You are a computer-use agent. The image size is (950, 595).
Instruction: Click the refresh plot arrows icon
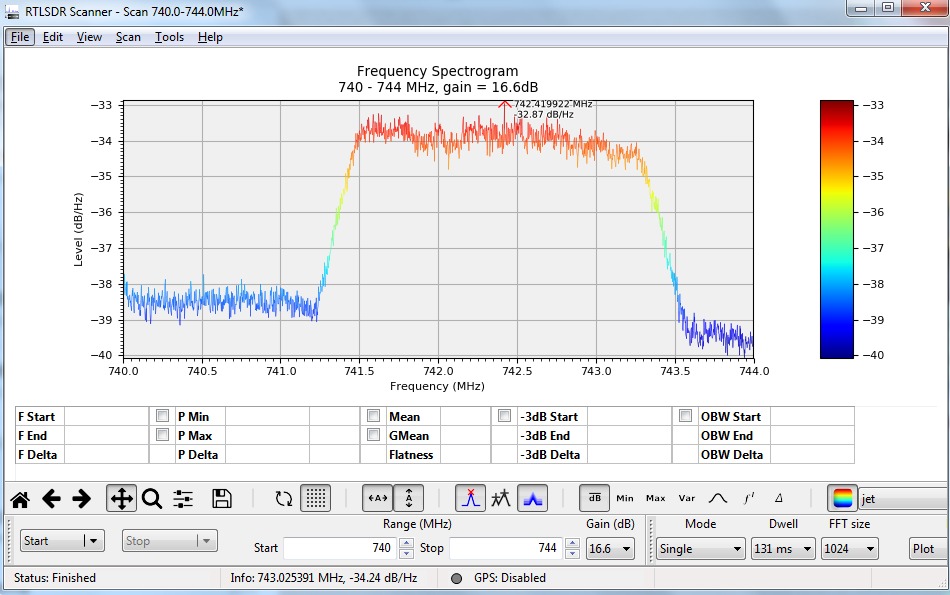click(x=283, y=499)
